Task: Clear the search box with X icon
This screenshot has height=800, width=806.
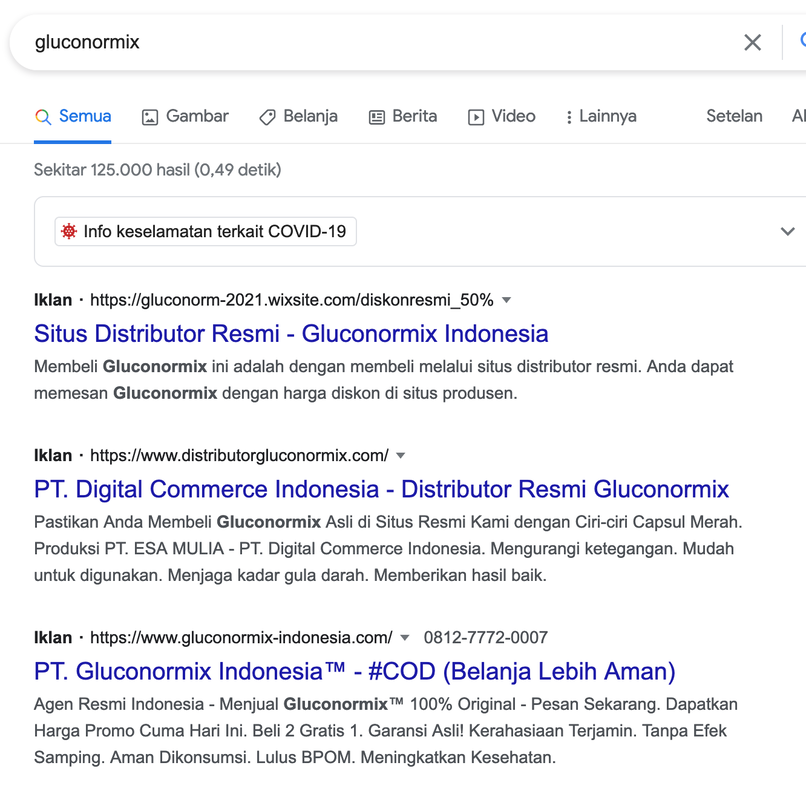Action: tap(752, 42)
